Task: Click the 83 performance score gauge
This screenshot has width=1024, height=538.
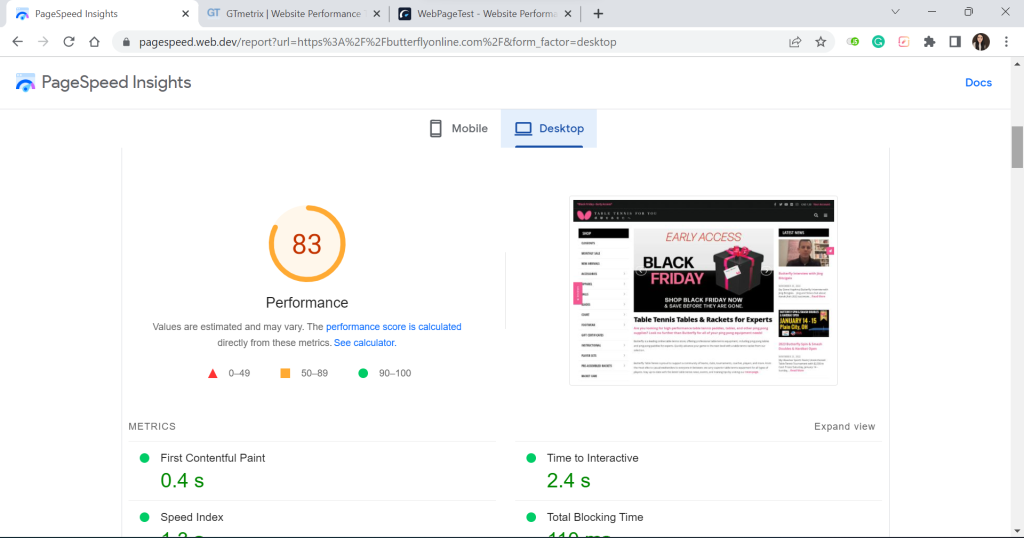Action: pyautogui.click(x=307, y=244)
